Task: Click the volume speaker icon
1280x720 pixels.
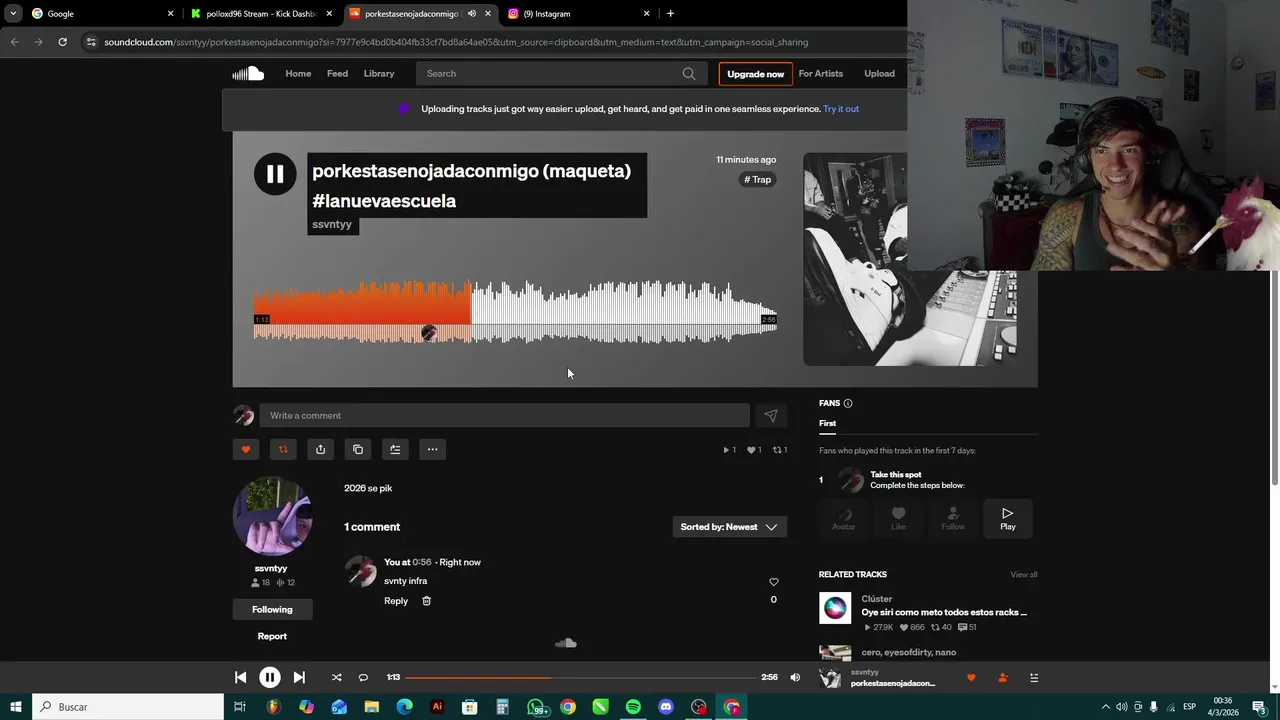Action: 795,677
